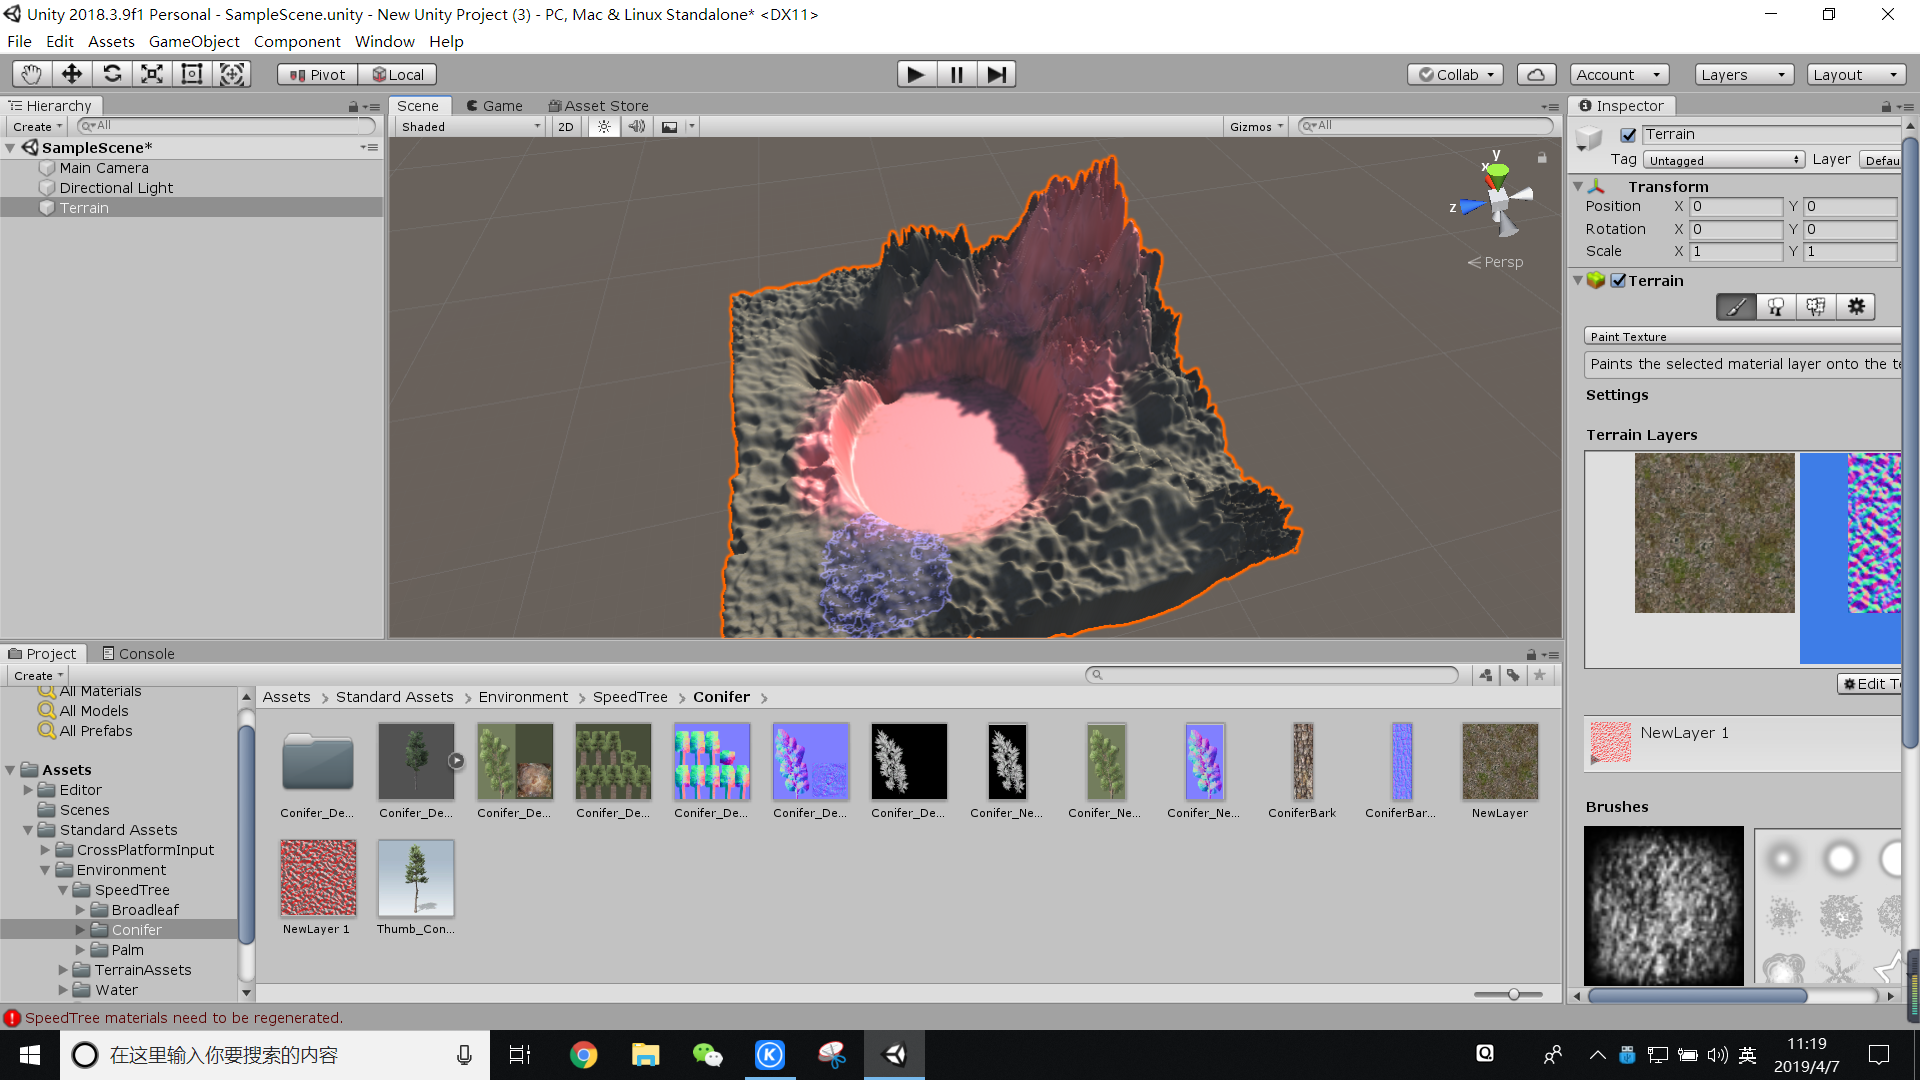Screen dimensions: 1920x1080
Task: Open the cloud services panel
Action: 1537,74
